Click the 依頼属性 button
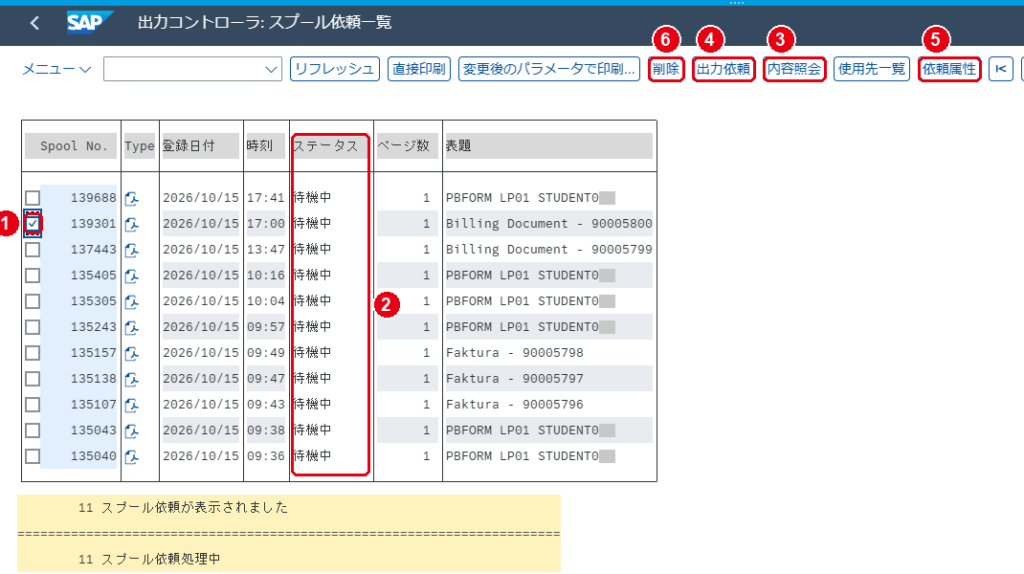 pos(949,69)
